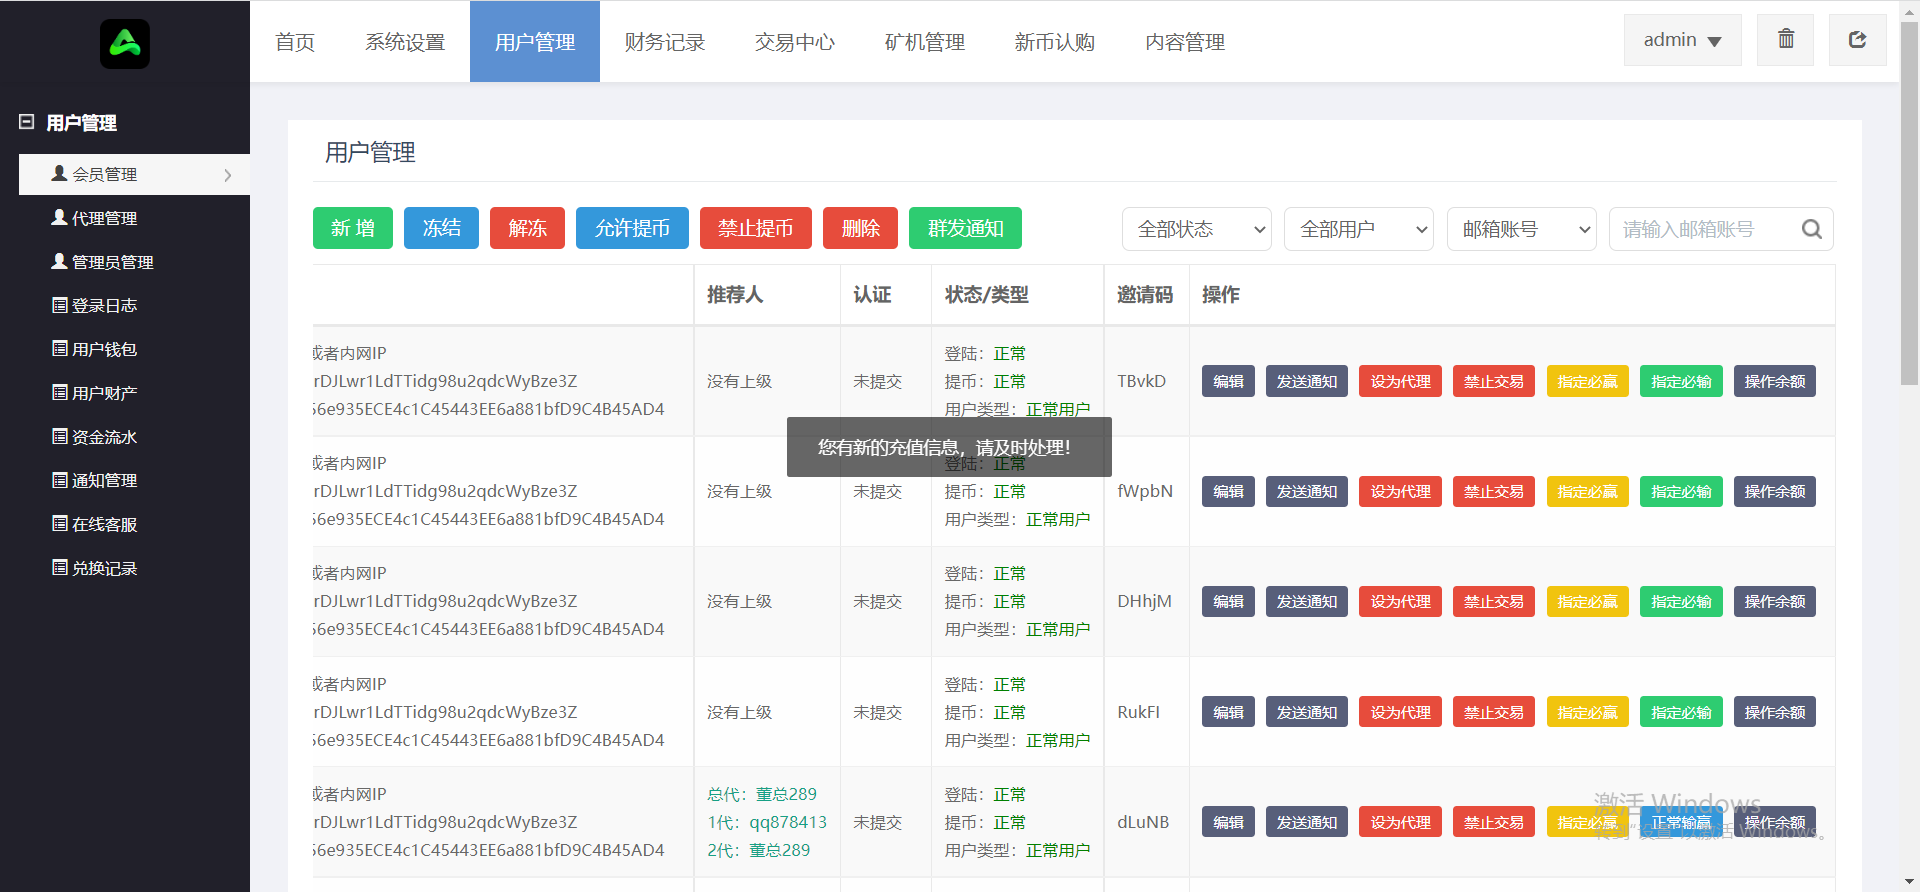Click 指定必赢 in the TBvkD row

pyautogui.click(x=1587, y=381)
